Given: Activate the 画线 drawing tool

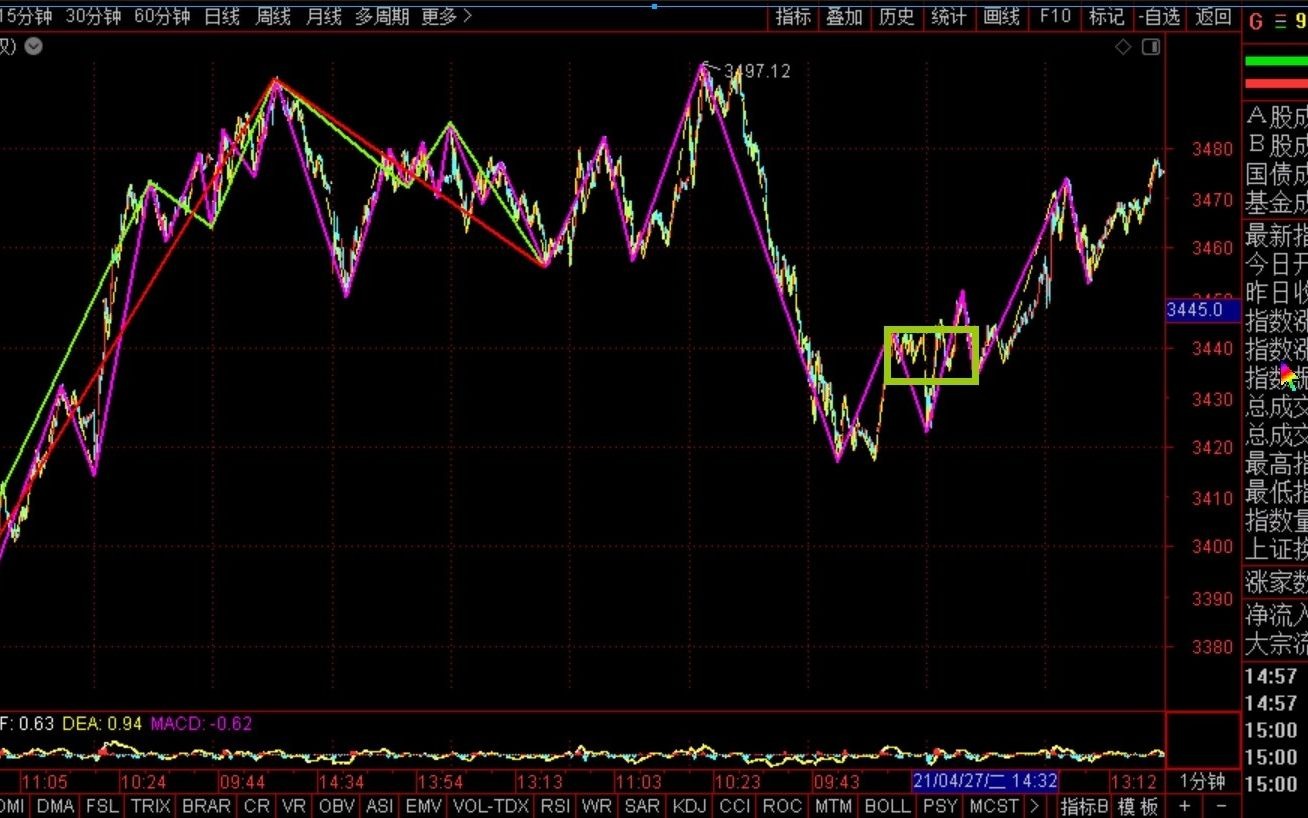Looking at the screenshot, I should click(1000, 17).
